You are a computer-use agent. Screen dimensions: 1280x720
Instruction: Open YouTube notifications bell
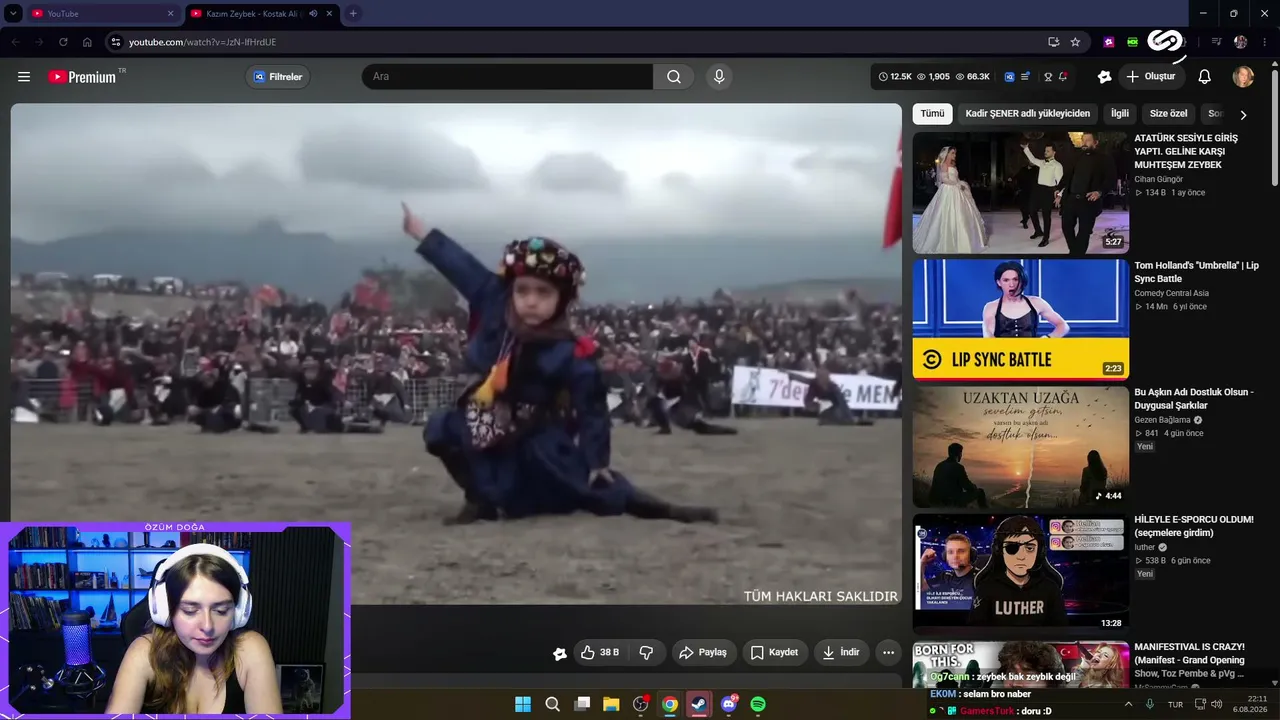(x=1205, y=77)
